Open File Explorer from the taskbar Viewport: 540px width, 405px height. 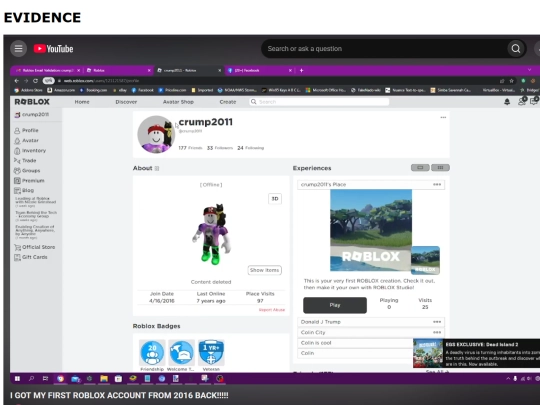(104, 379)
